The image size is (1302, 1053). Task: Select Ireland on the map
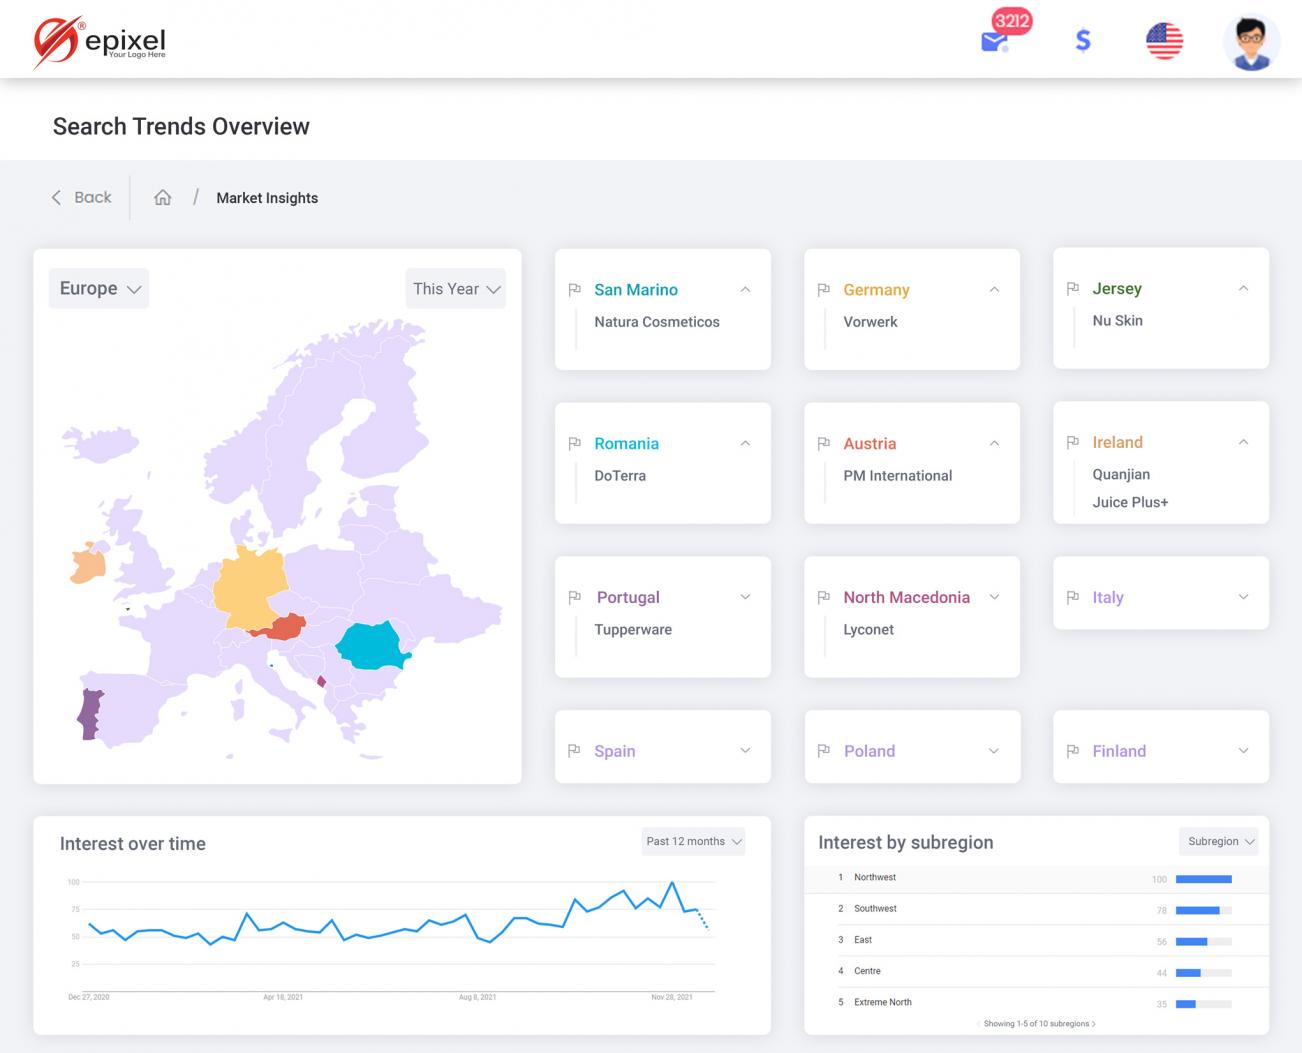click(x=87, y=565)
